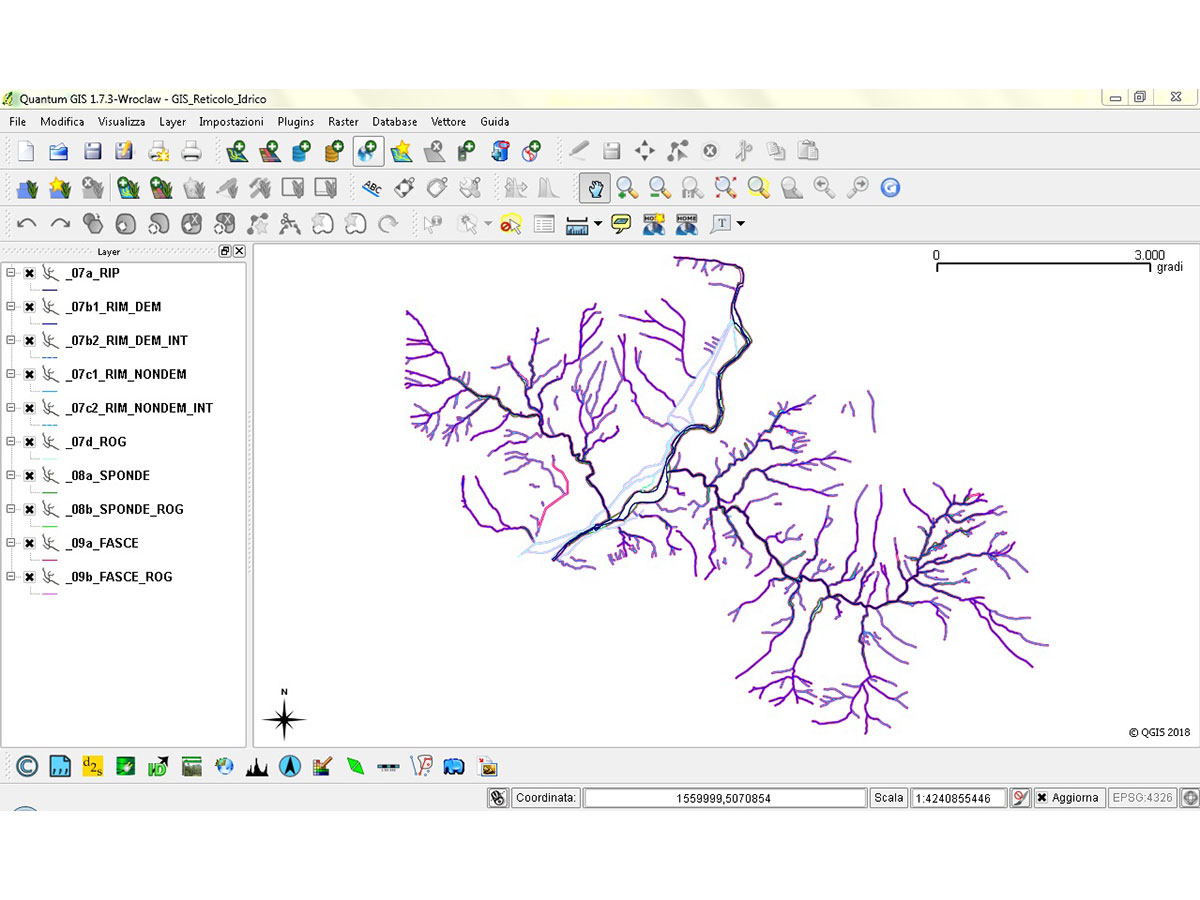The width and height of the screenshot is (1200, 900).
Task: Click the Save Project floppy icon
Action: click(92, 152)
